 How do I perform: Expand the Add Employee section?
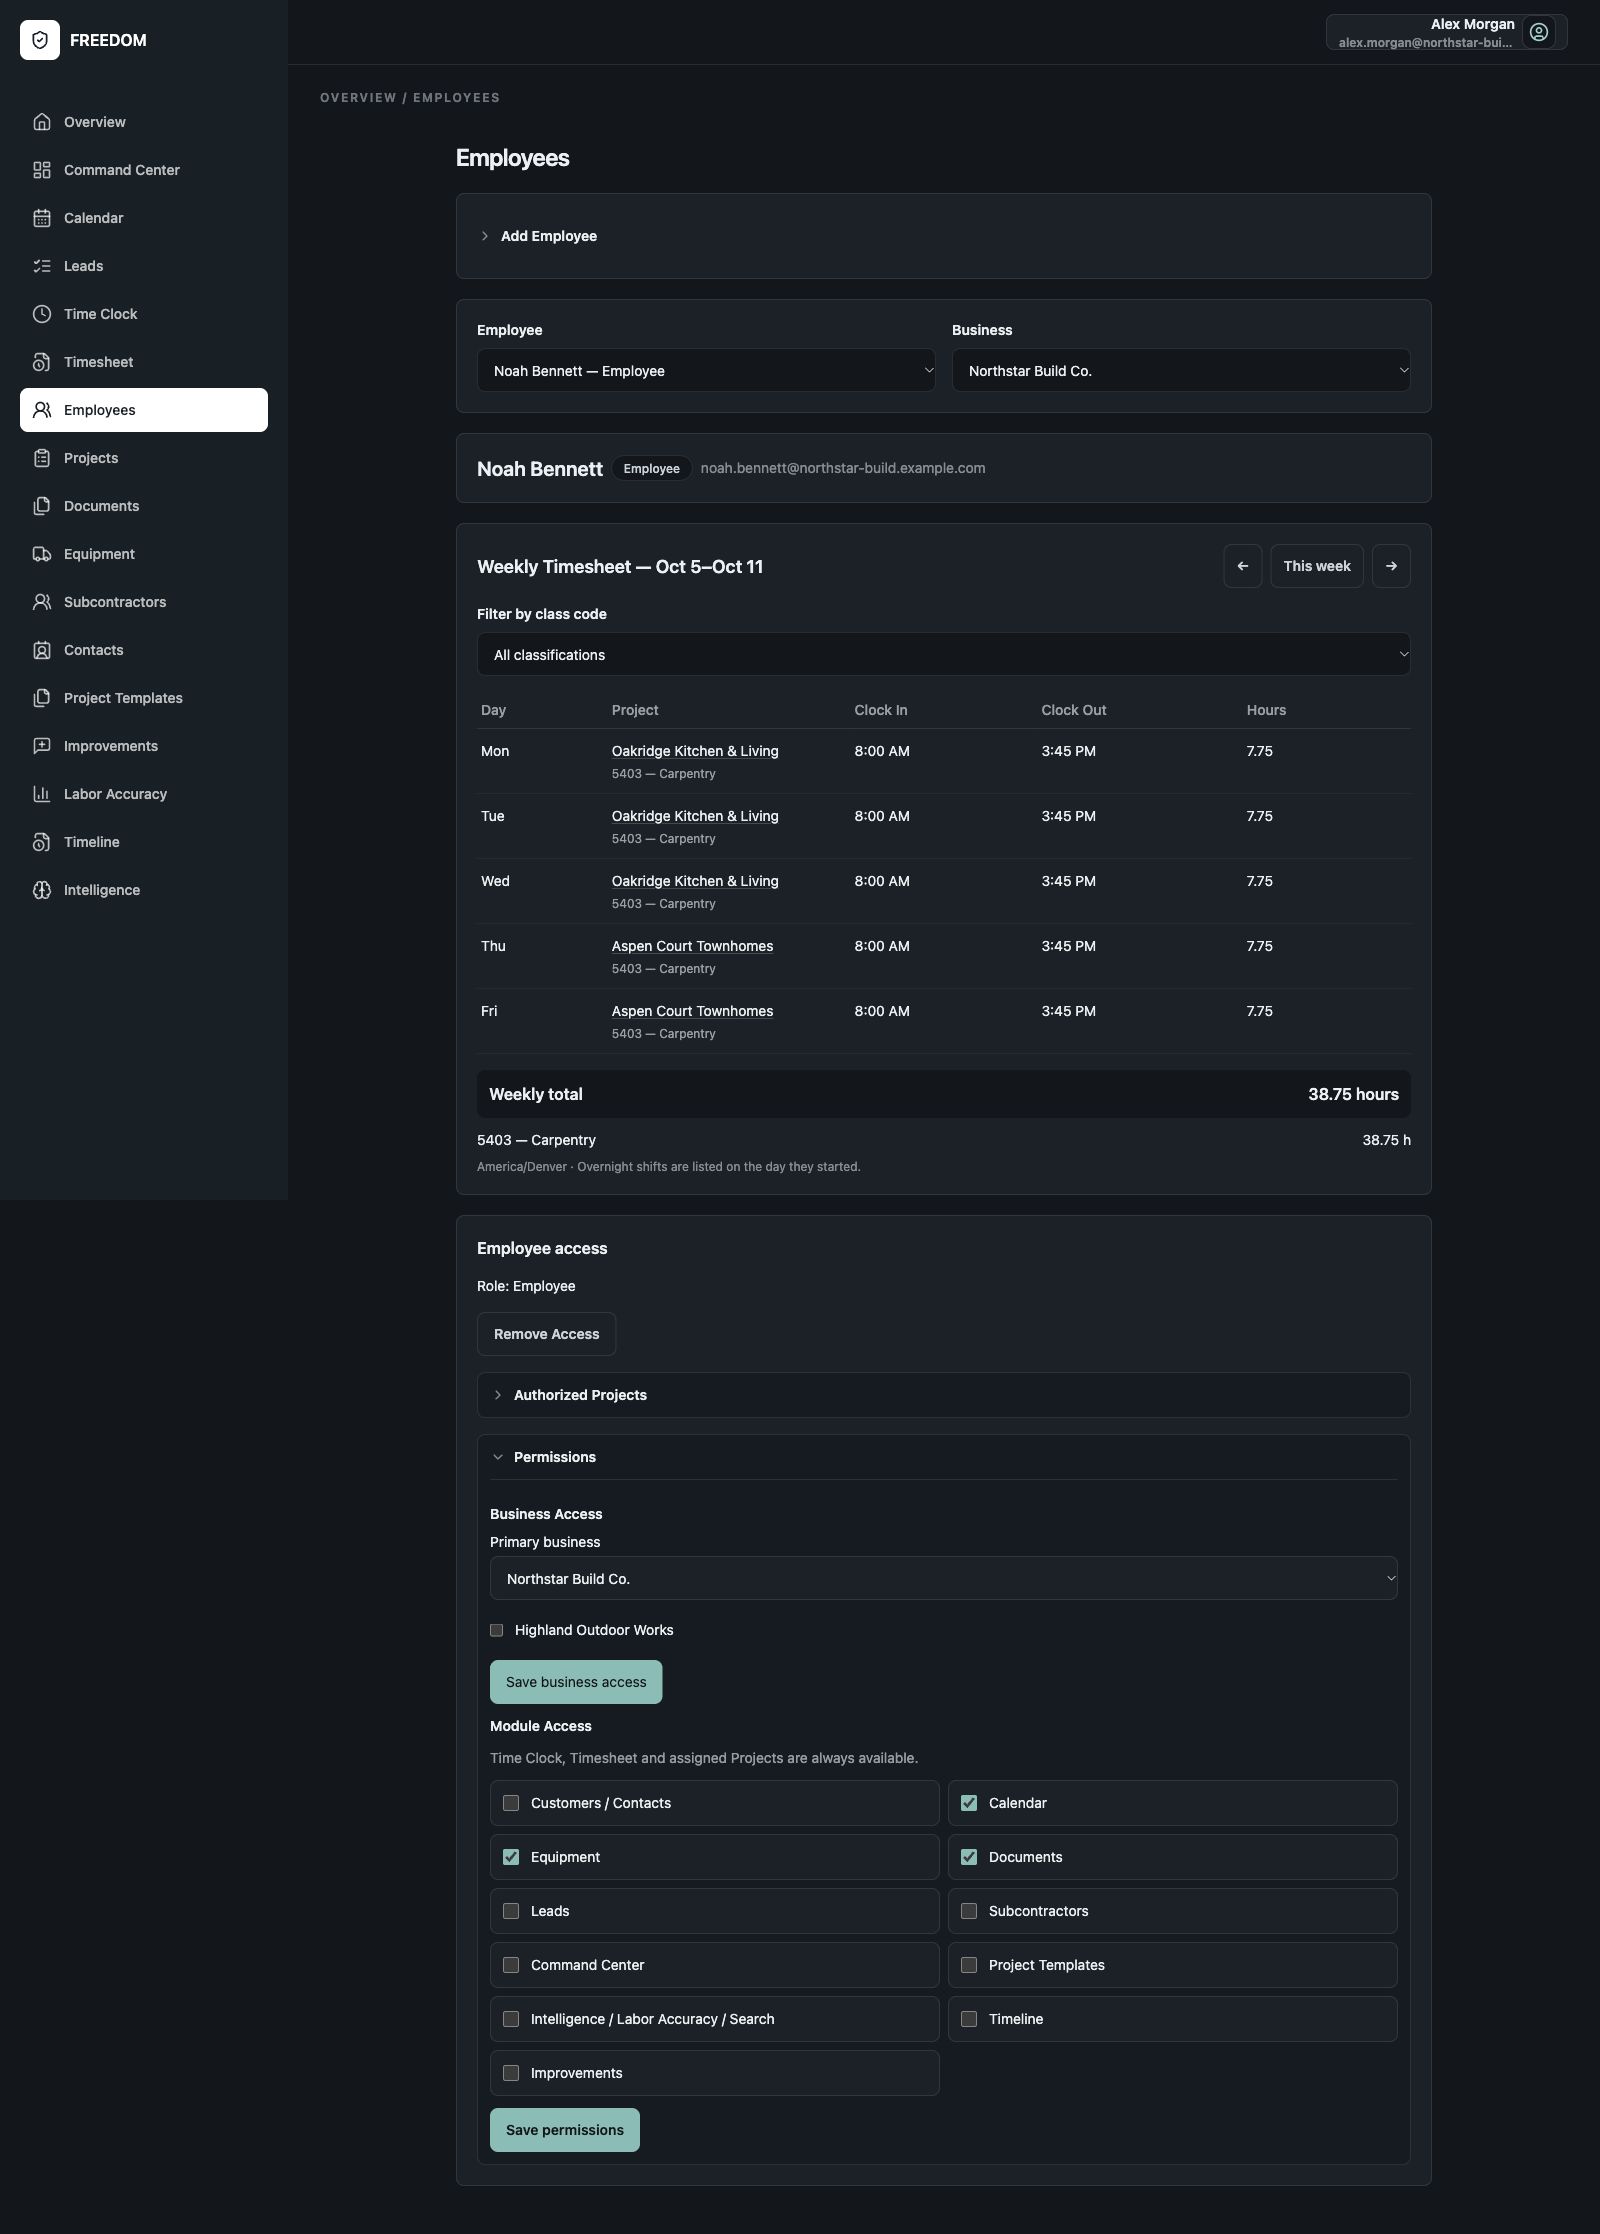point(944,236)
